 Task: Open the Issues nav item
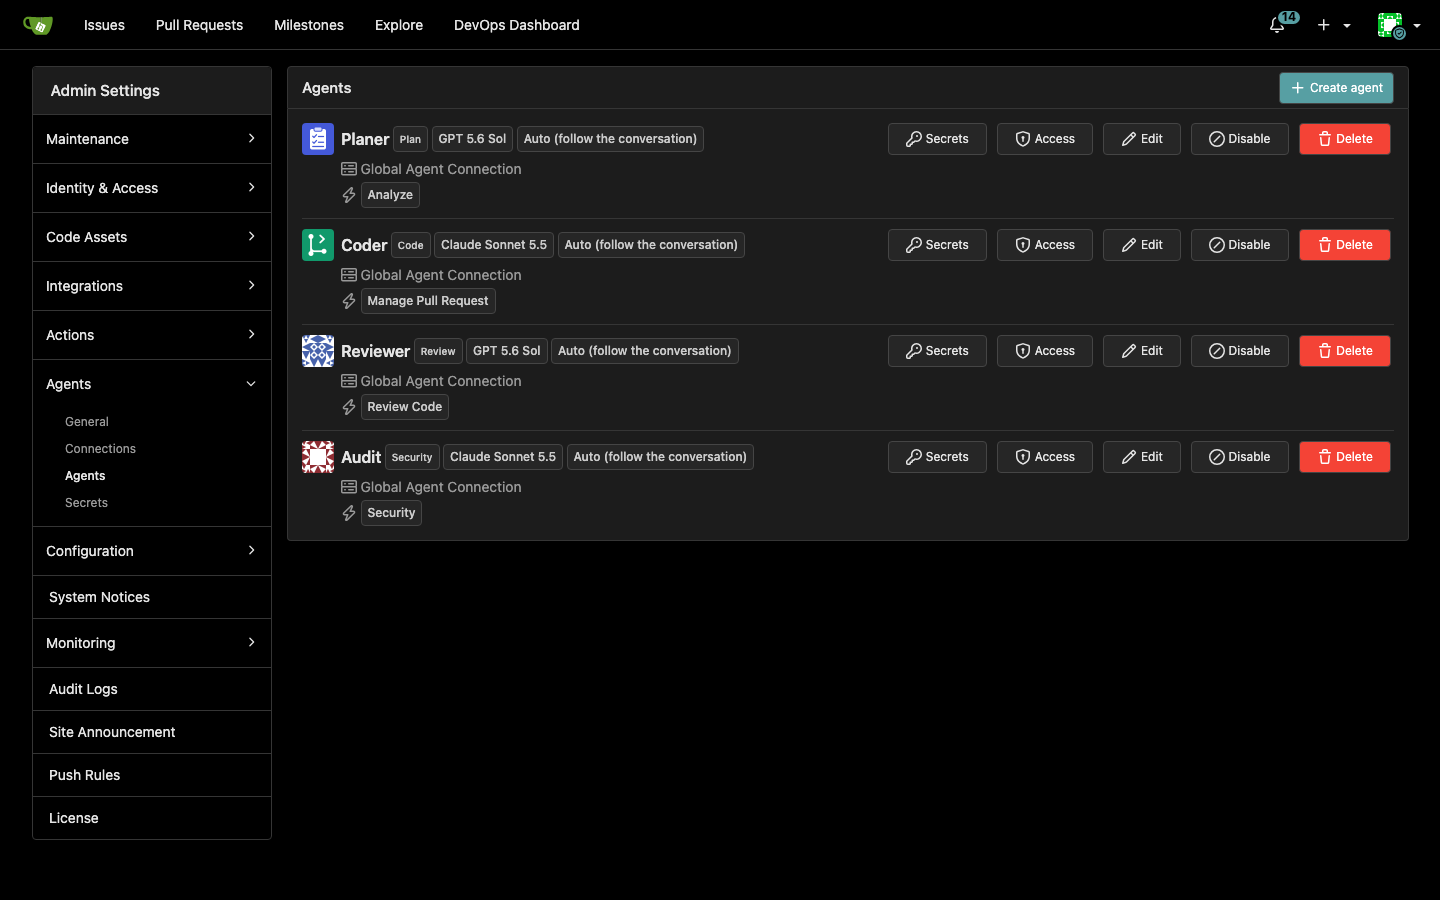tap(104, 25)
